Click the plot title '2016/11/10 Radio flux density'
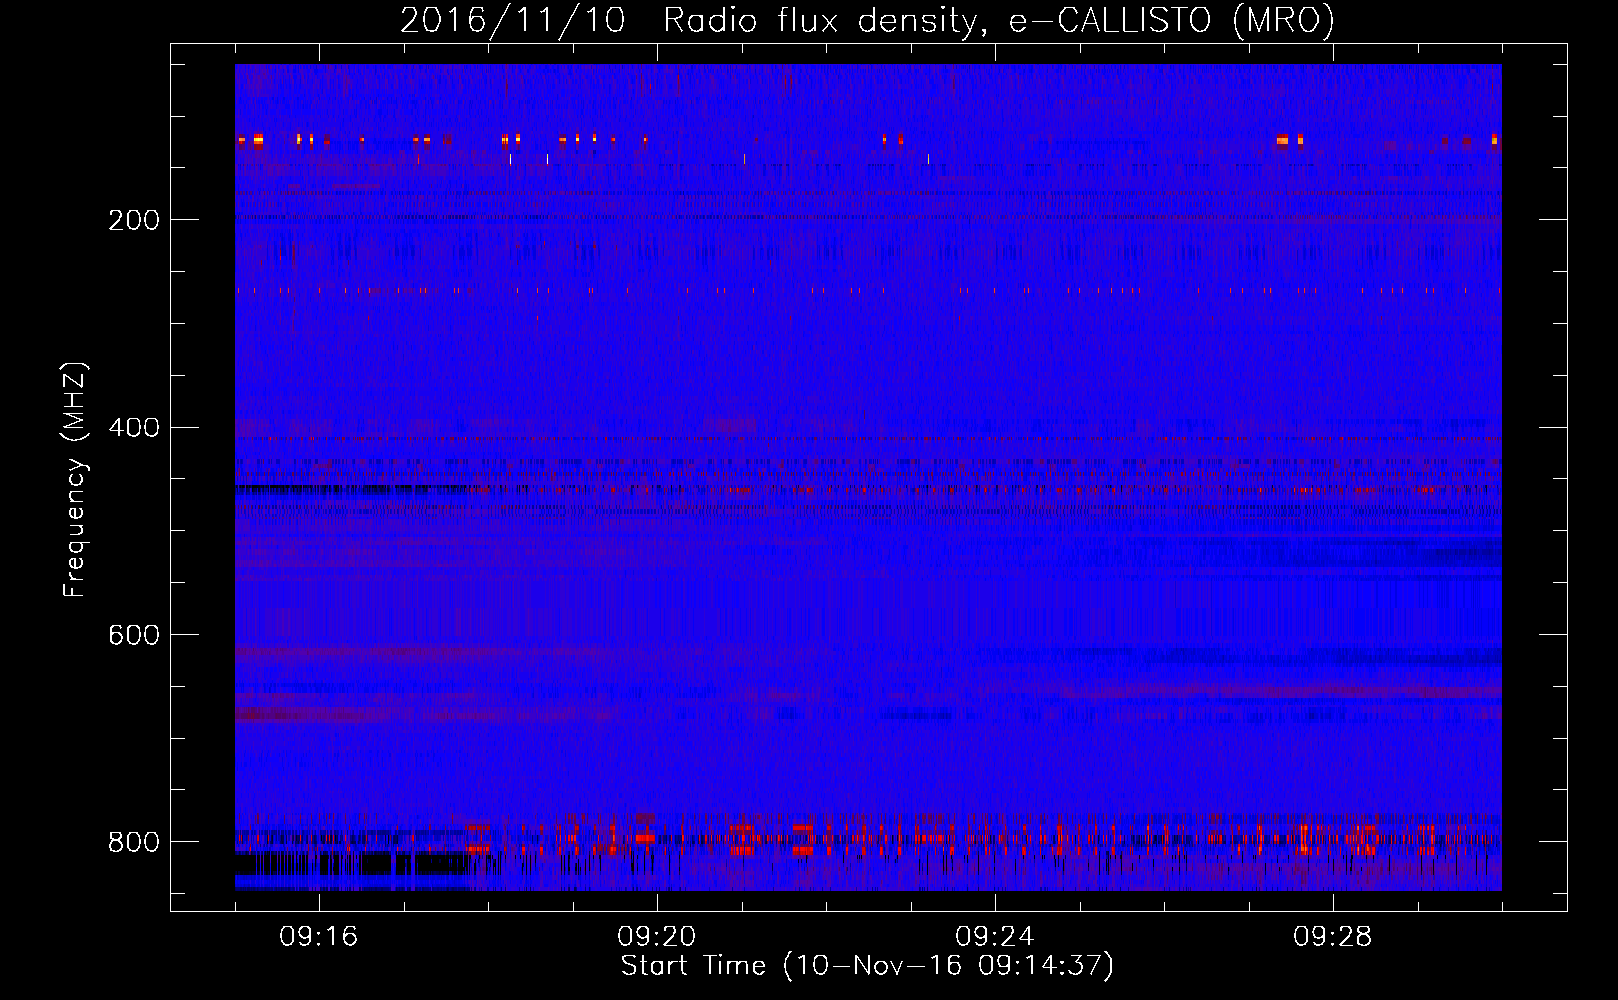This screenshot has height=1000, width=1618. (868, 20)
